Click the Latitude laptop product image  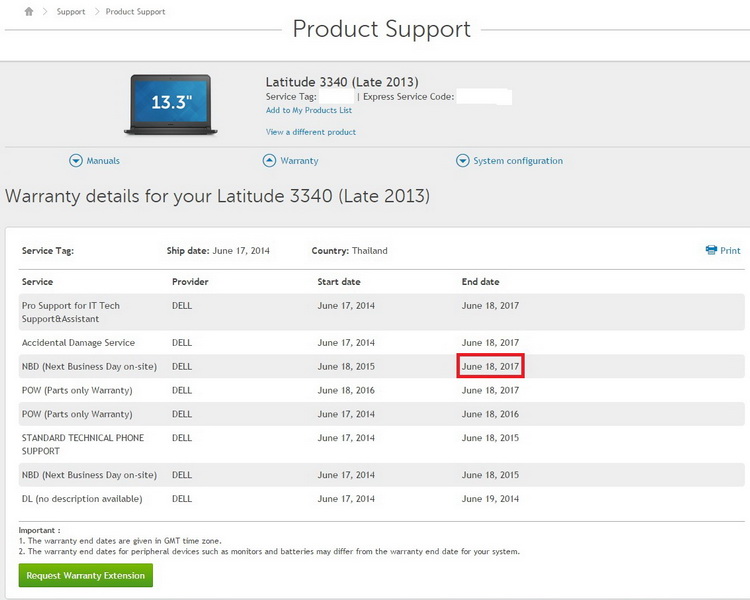point(168,103)
